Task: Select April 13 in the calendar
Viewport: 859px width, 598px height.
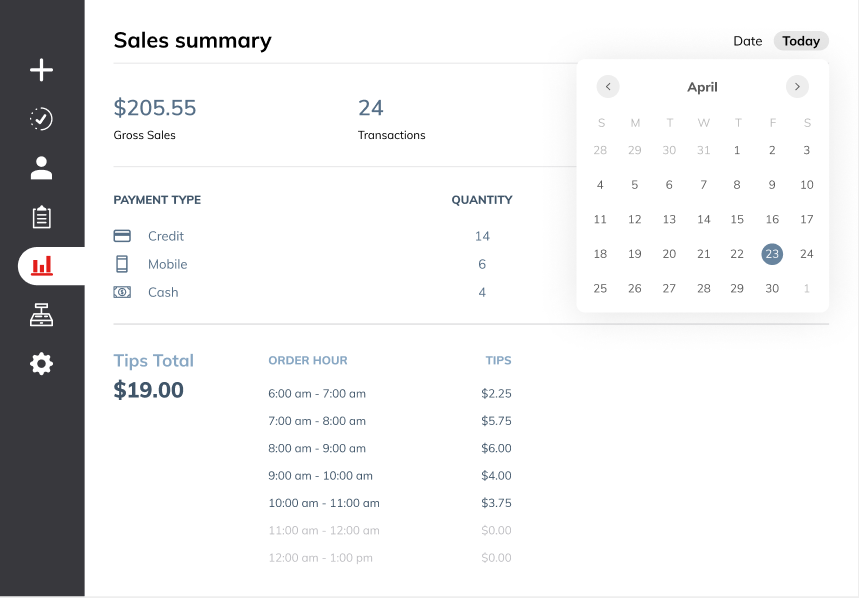Action: (x=669, y=219)
